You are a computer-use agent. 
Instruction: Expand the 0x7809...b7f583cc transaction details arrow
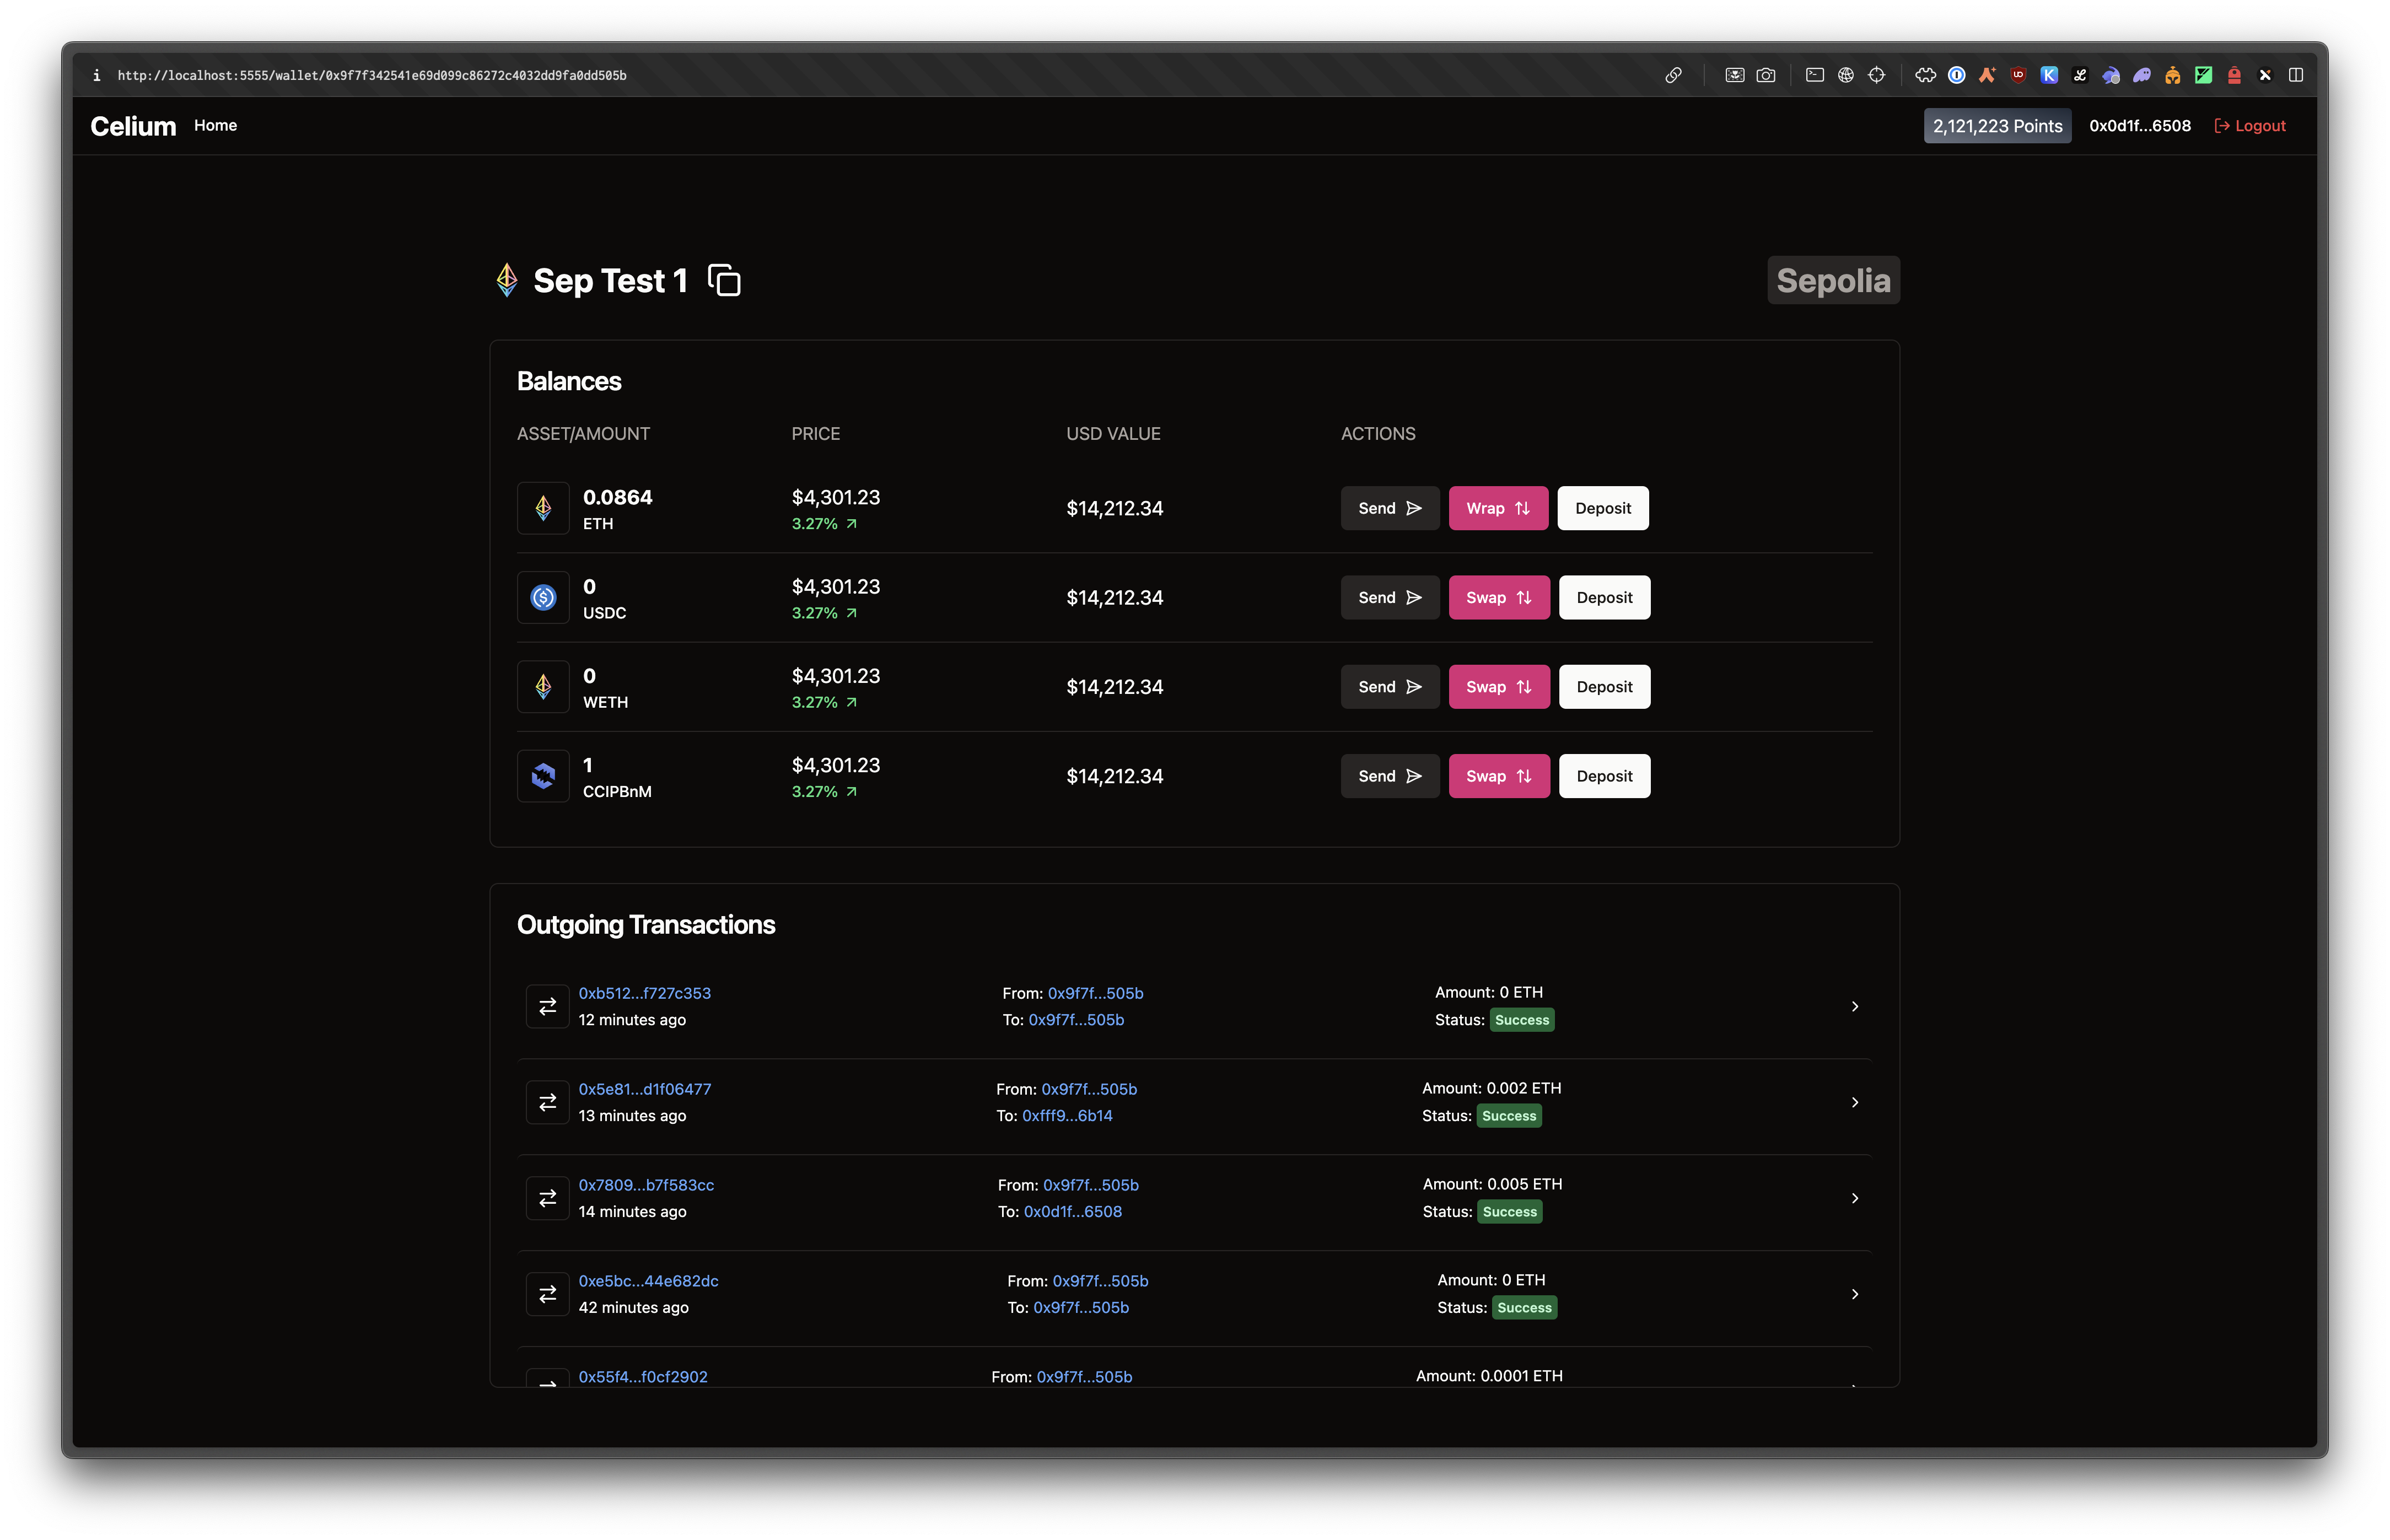point(1854,1198)
